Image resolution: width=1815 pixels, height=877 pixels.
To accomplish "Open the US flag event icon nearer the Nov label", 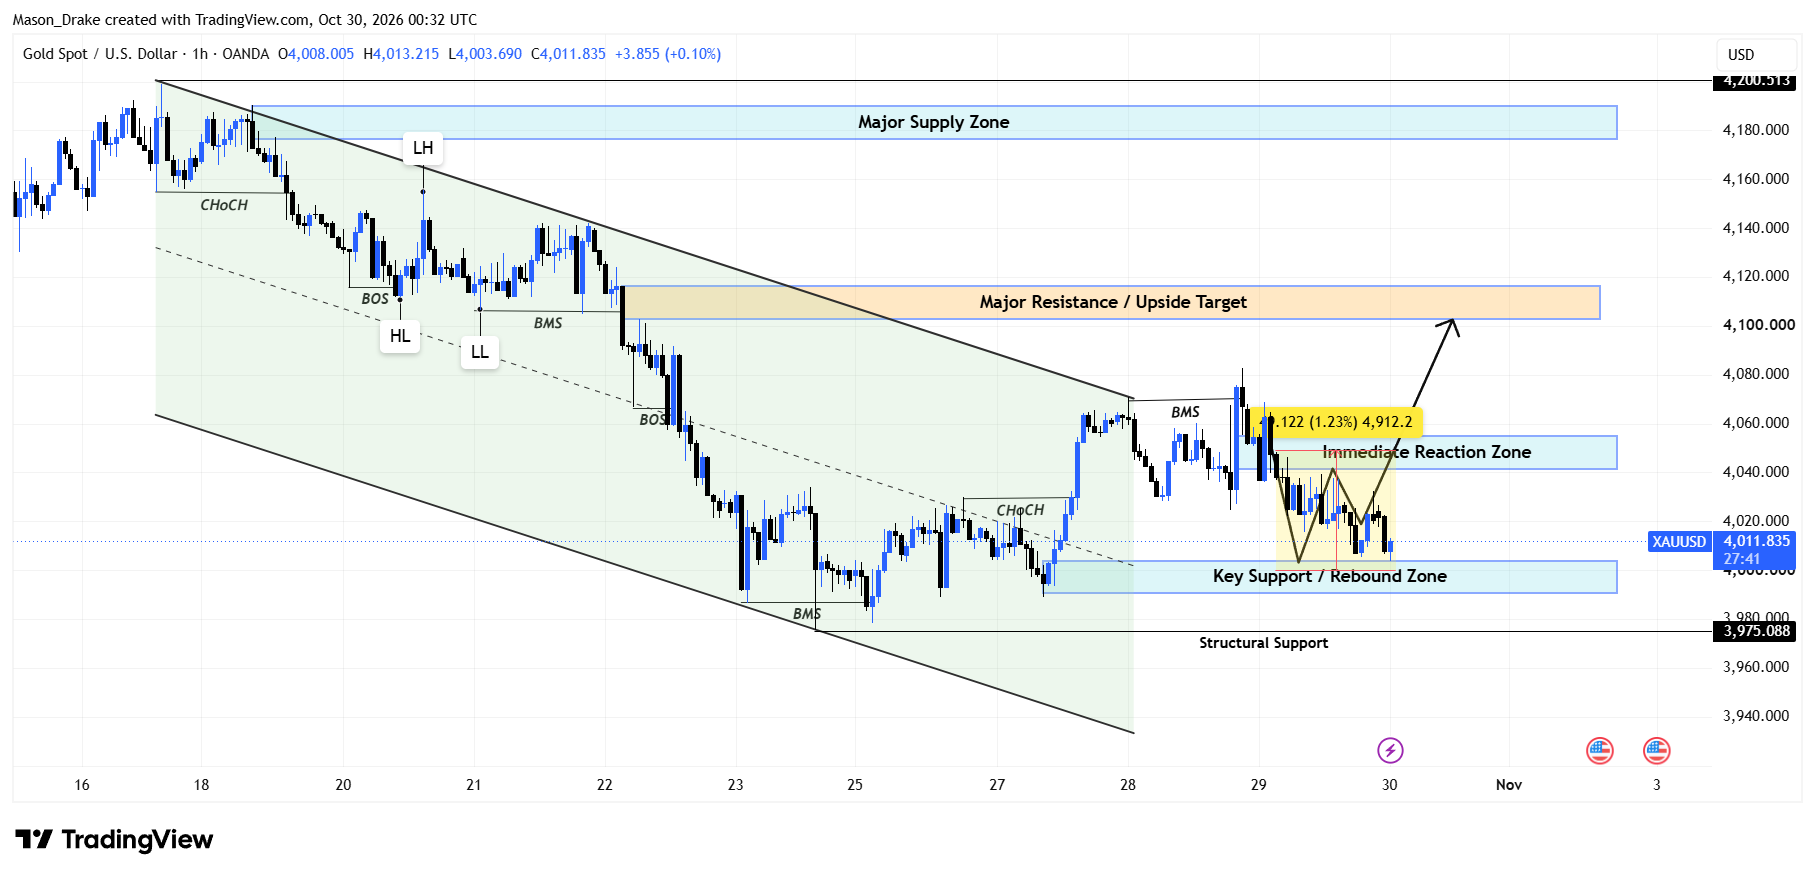I will pos(1600,750).
